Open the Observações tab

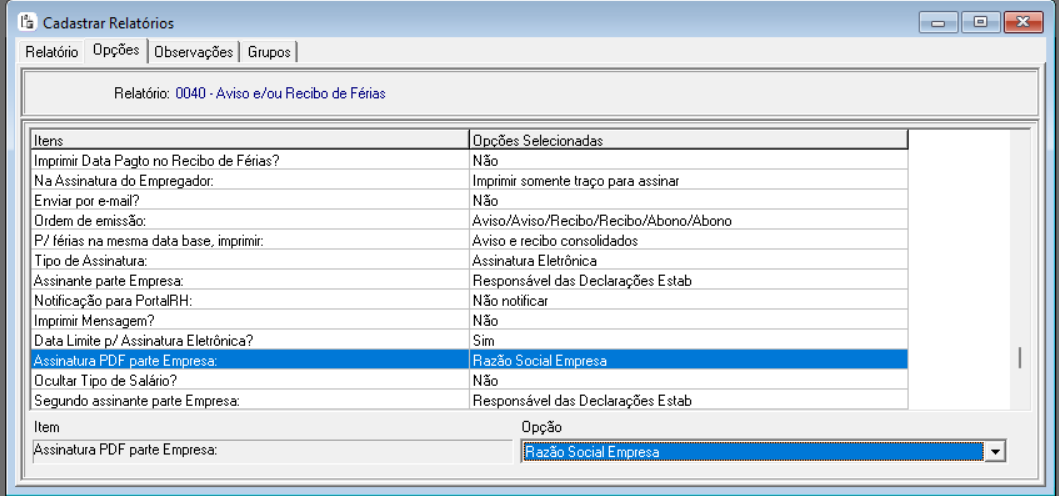194,52
